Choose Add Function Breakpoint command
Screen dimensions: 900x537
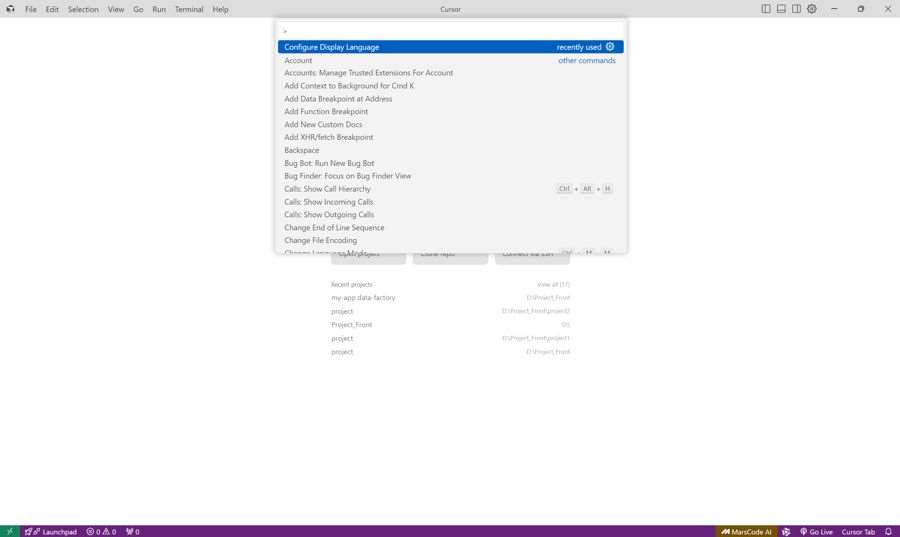pyautogui.click(x=451, y=112)
